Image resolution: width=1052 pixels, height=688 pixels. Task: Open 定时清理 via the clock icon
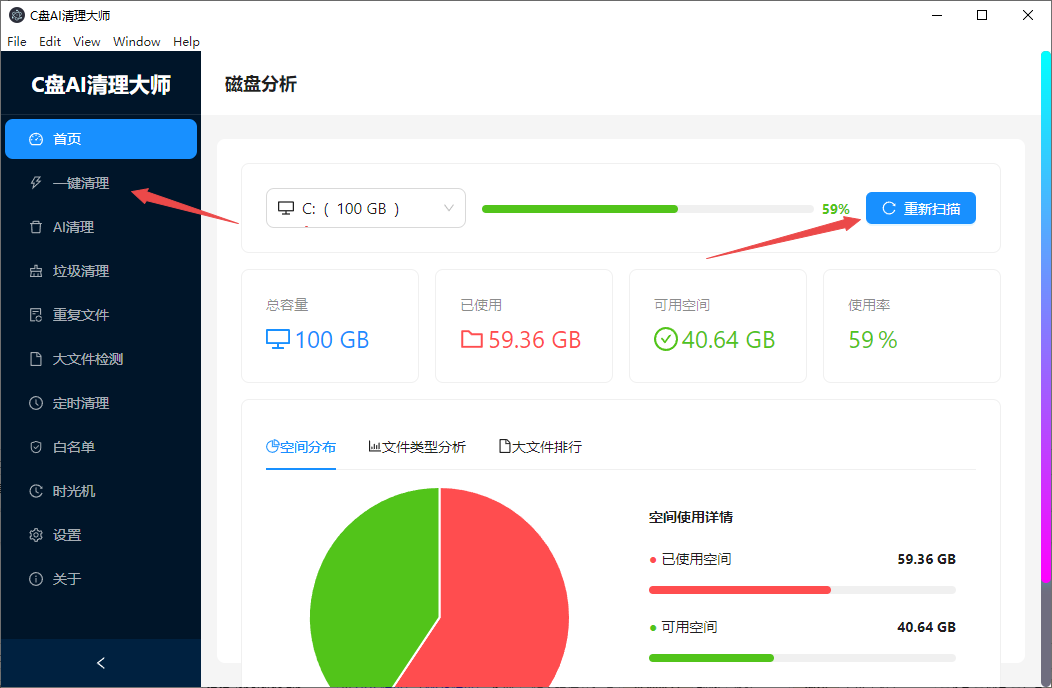pos(36,403)
